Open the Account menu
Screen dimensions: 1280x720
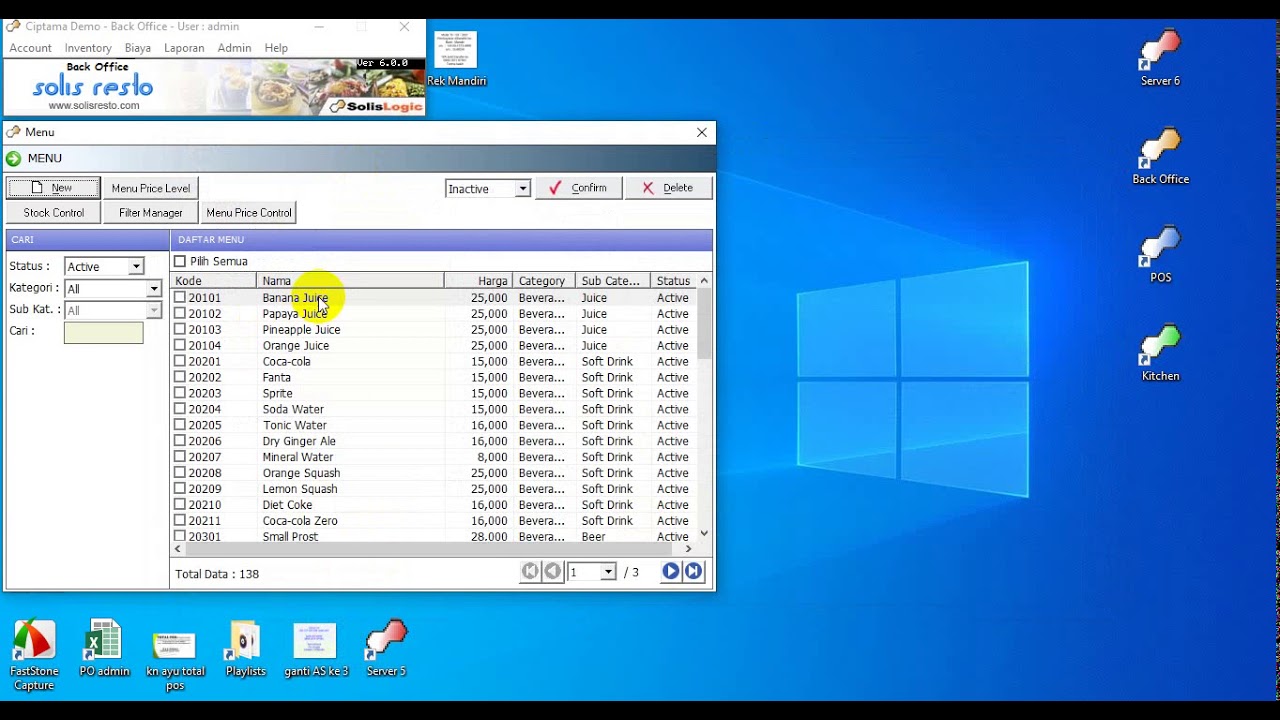pyautogui.click(x=30, y=48)
